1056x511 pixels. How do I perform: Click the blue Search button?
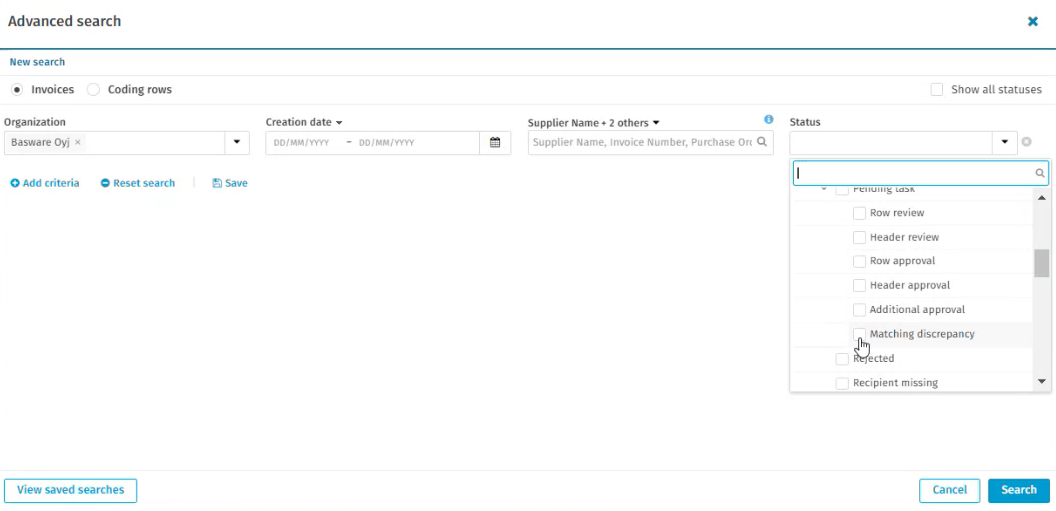(1019, 490)
